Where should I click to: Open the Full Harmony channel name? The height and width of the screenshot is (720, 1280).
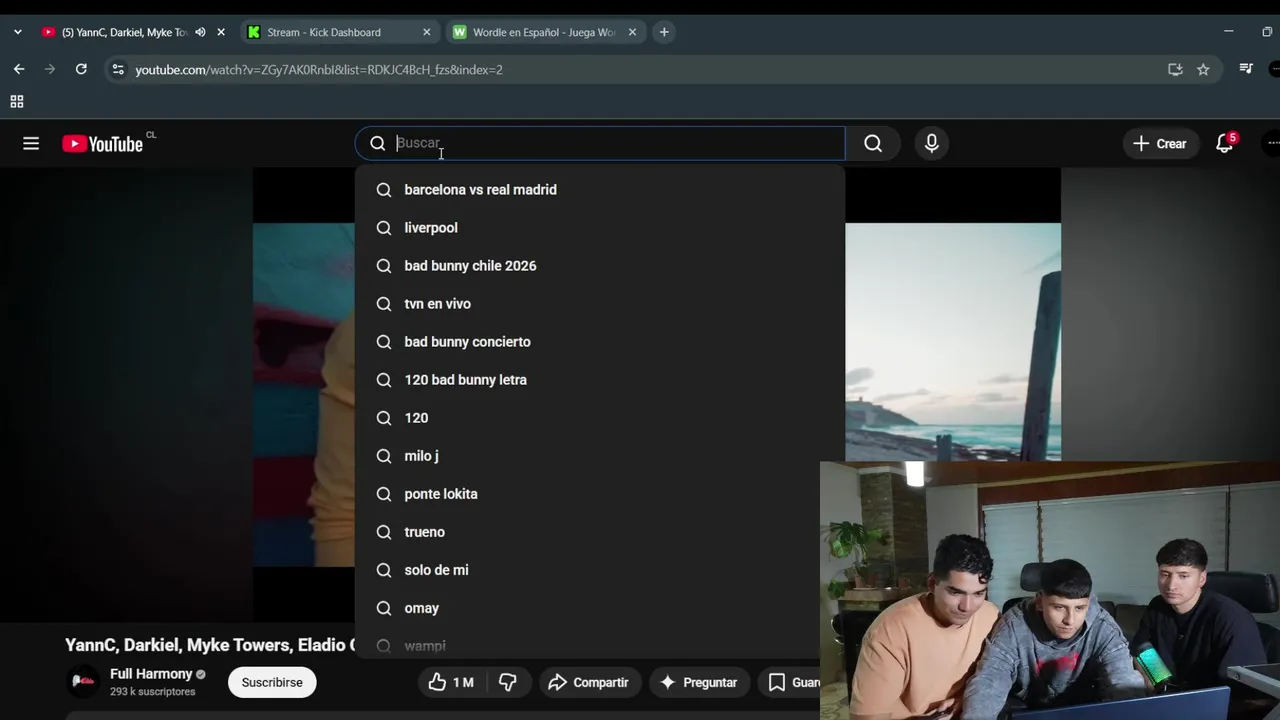(151, 674)
